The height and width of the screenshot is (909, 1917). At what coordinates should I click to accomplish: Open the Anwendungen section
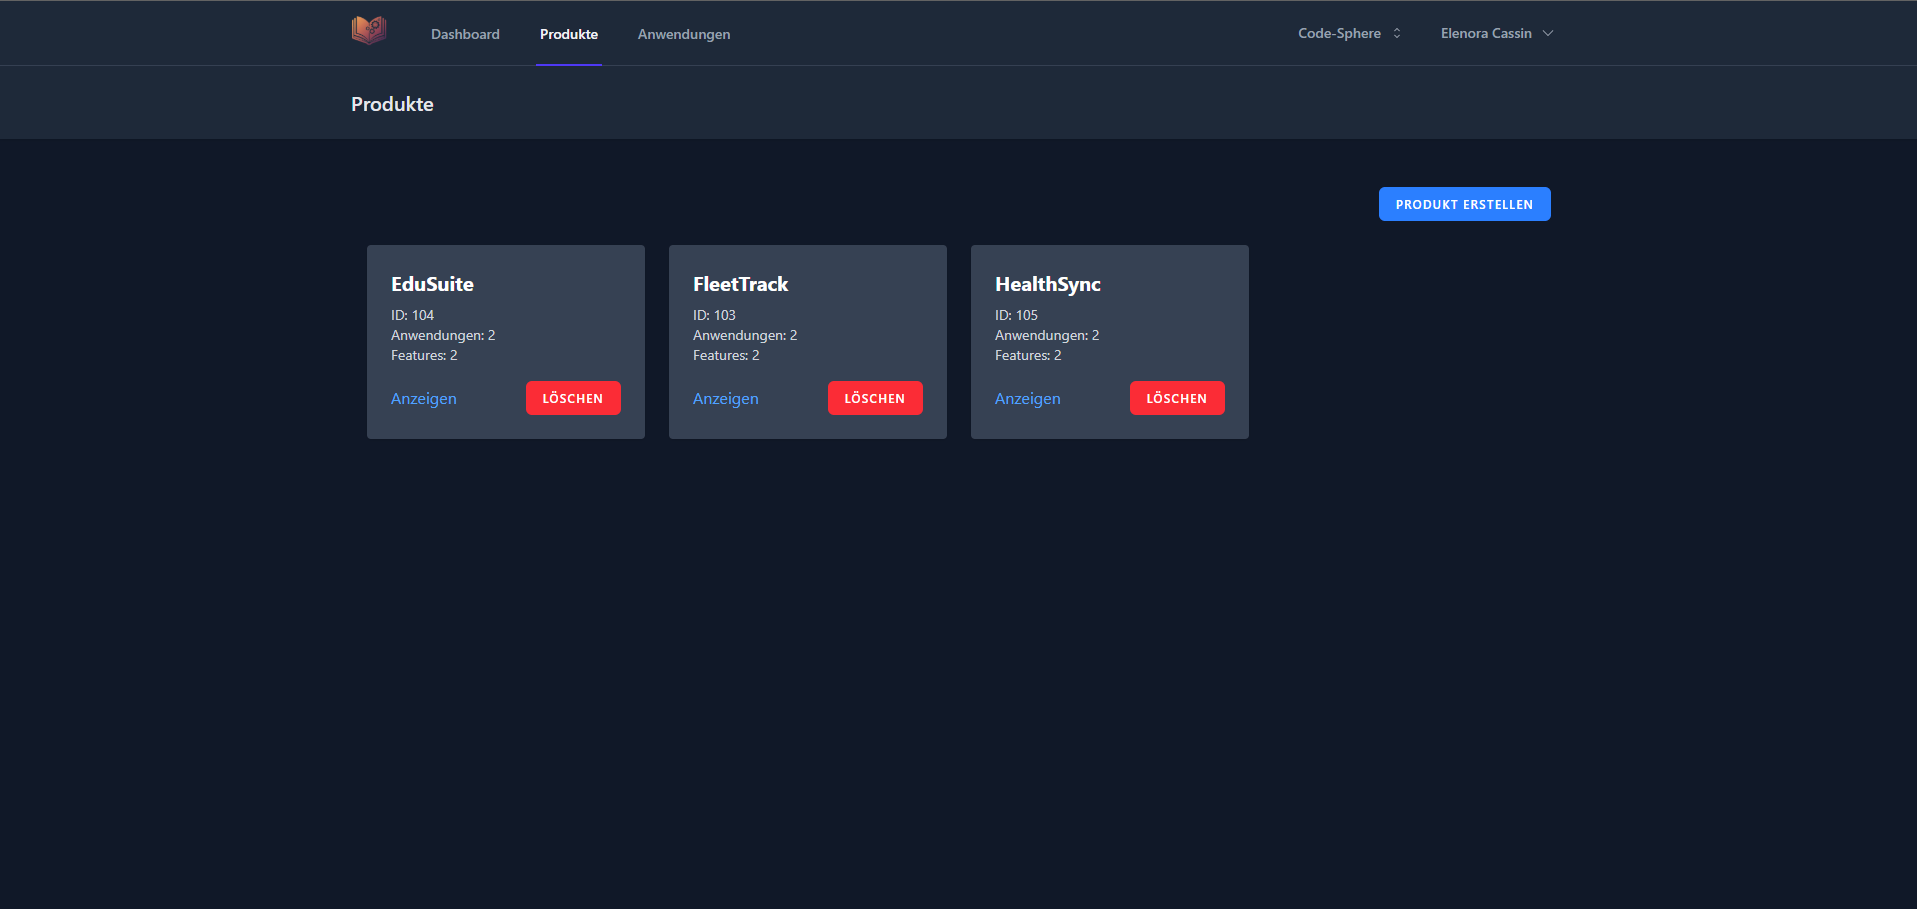tap(683, 33)
